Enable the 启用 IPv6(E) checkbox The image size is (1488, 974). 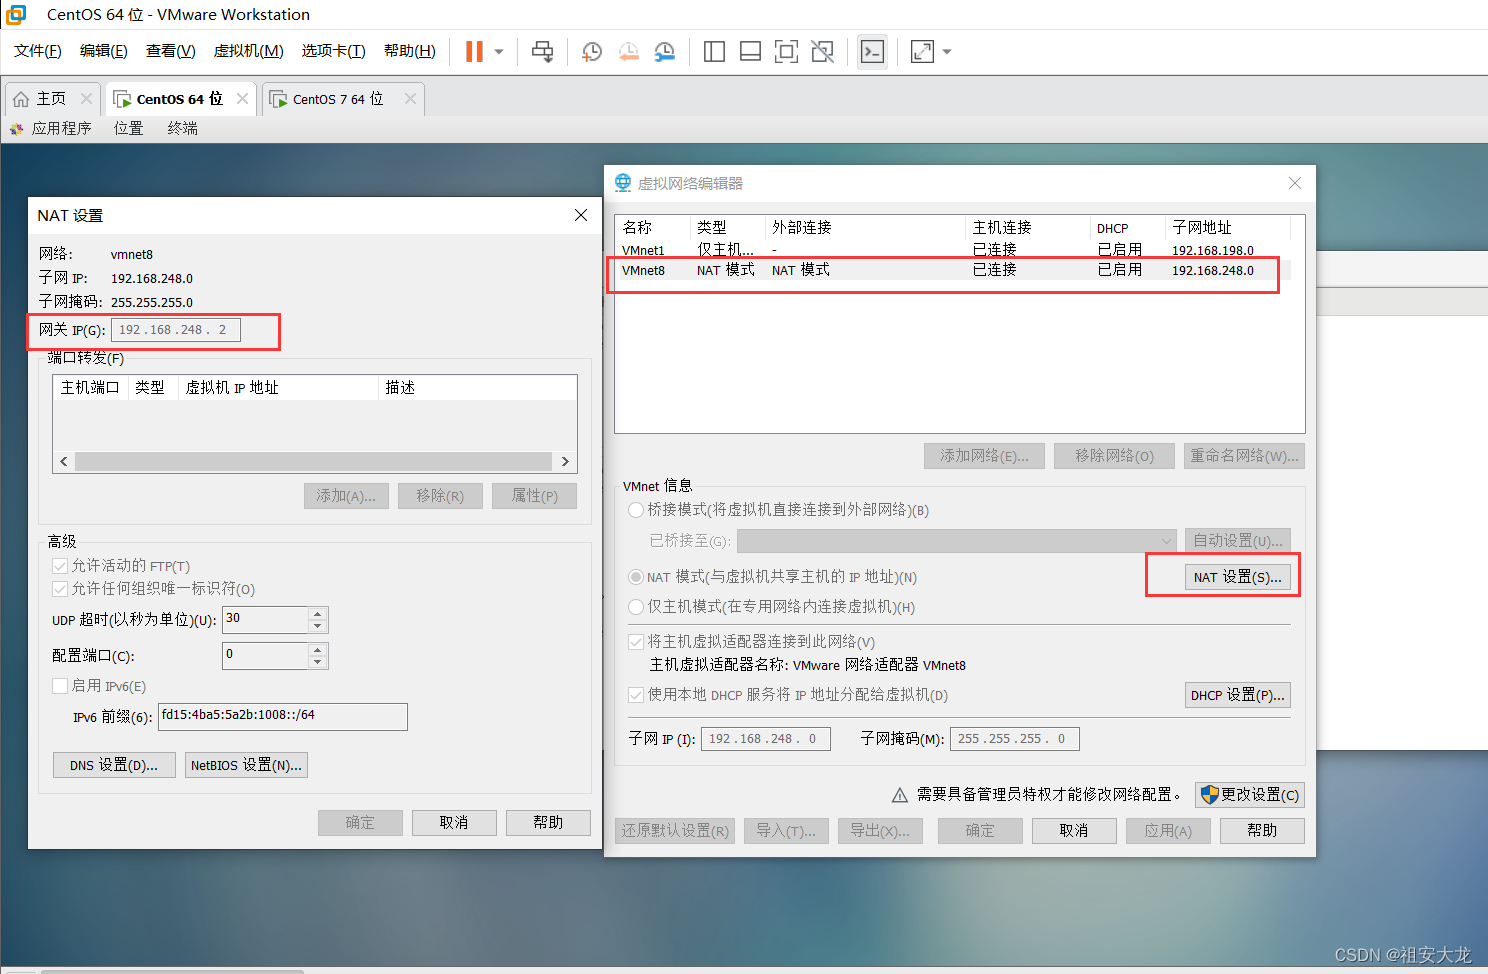60,686
